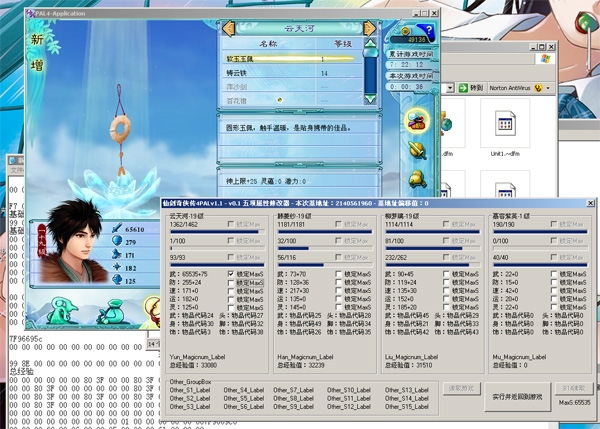Click Yun Tianhe's 总经验值 33080 label

click(193, 365)
